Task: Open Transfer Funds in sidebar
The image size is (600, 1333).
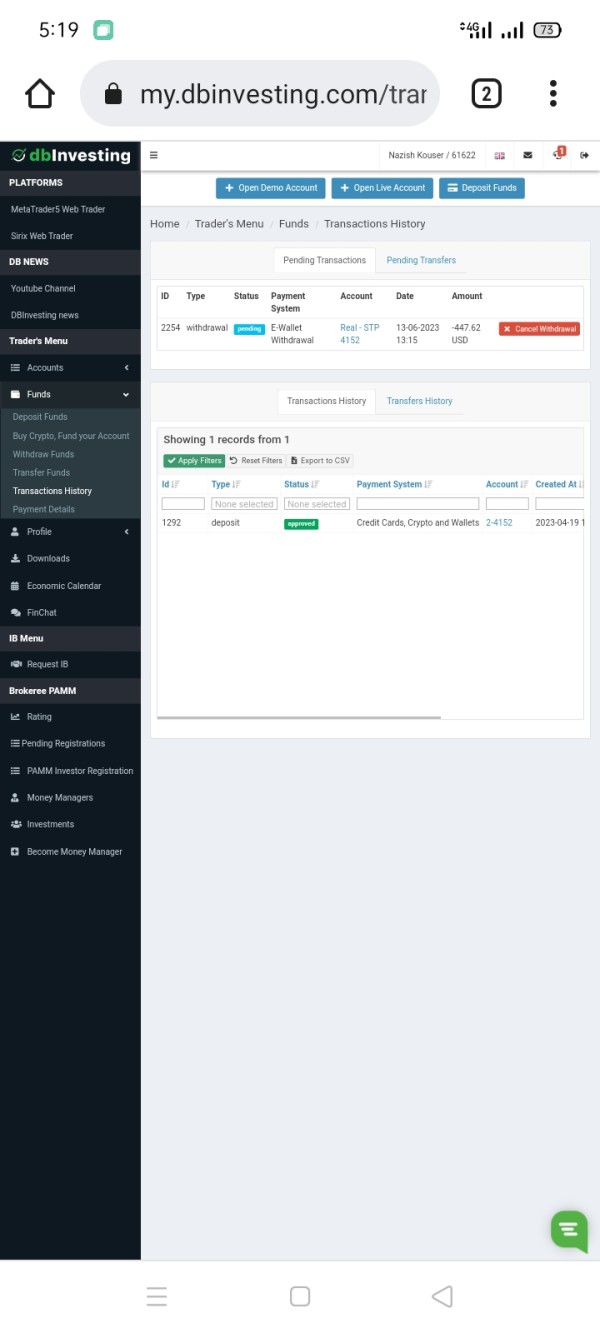Action: [41, 472]
